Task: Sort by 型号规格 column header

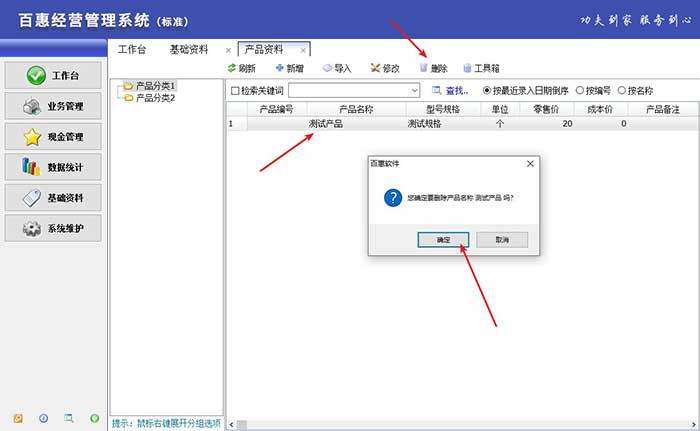Action: pyautogui.click(x=443, y=109)
